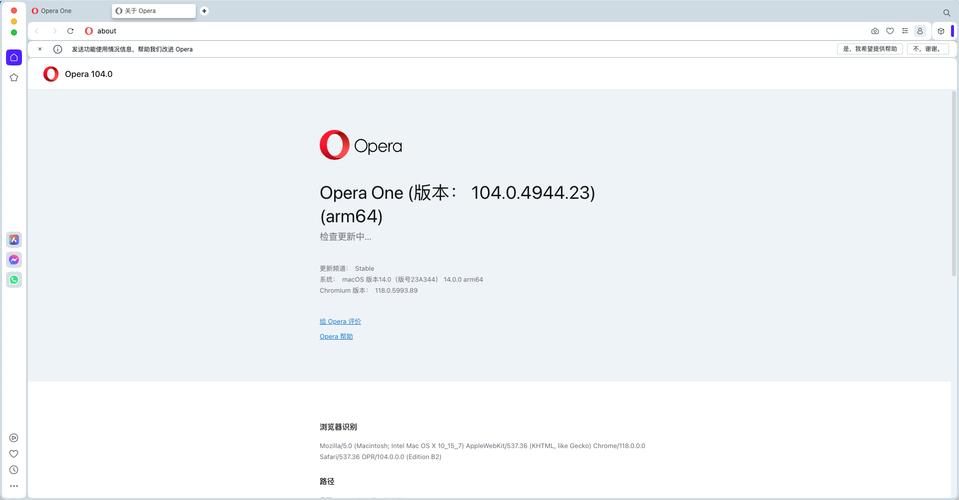The height and width of the screenshot is (500, 959).
Task: Reload the about page
Action: (70, 31)
